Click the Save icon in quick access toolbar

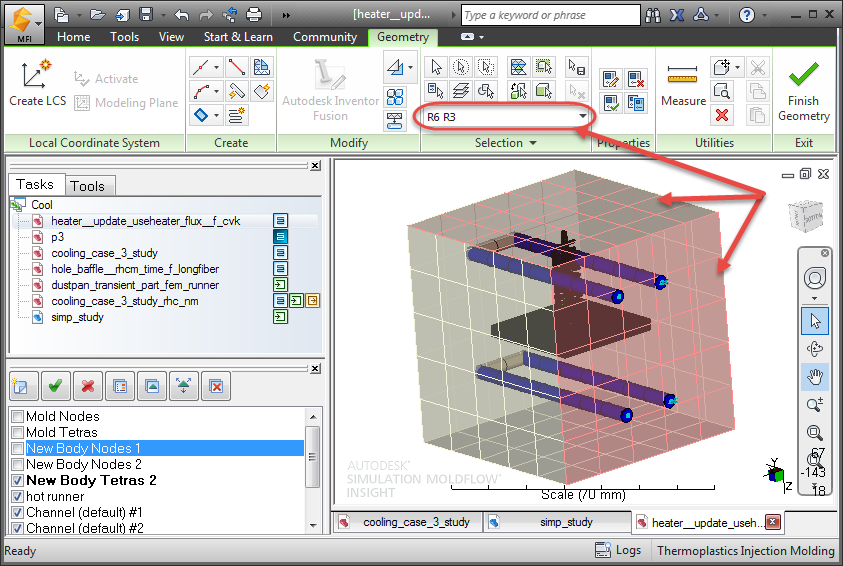click(146, 15)
